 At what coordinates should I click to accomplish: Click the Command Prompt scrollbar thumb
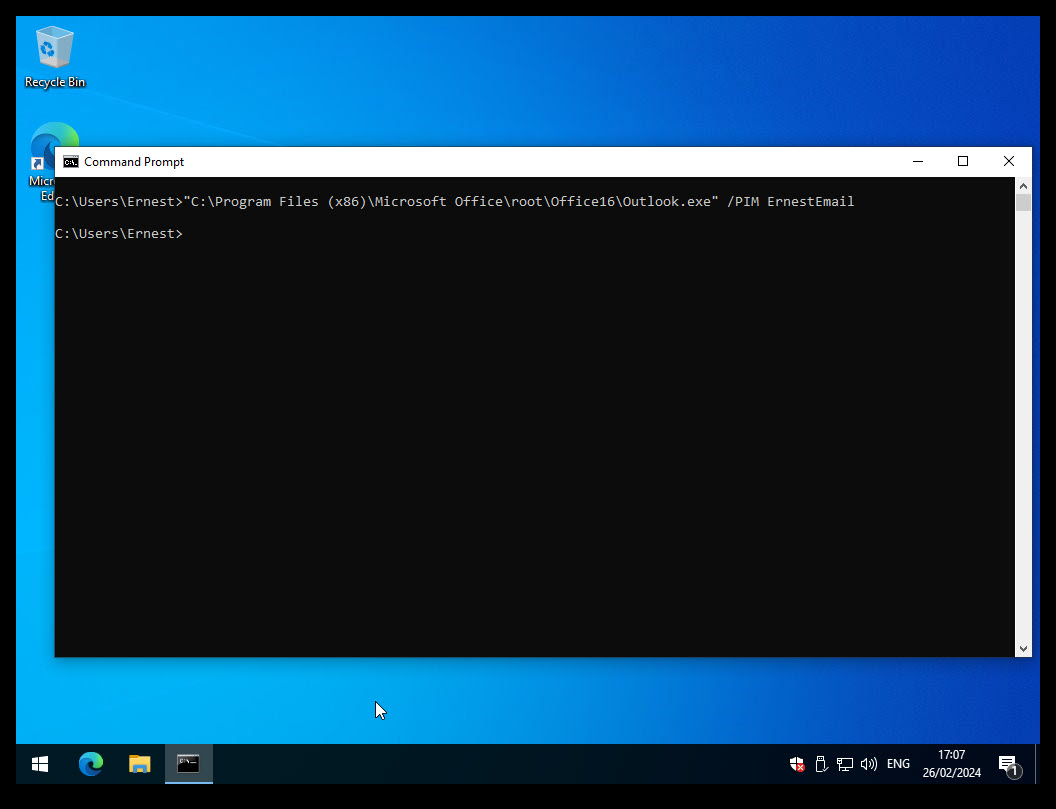point(1023,203)
